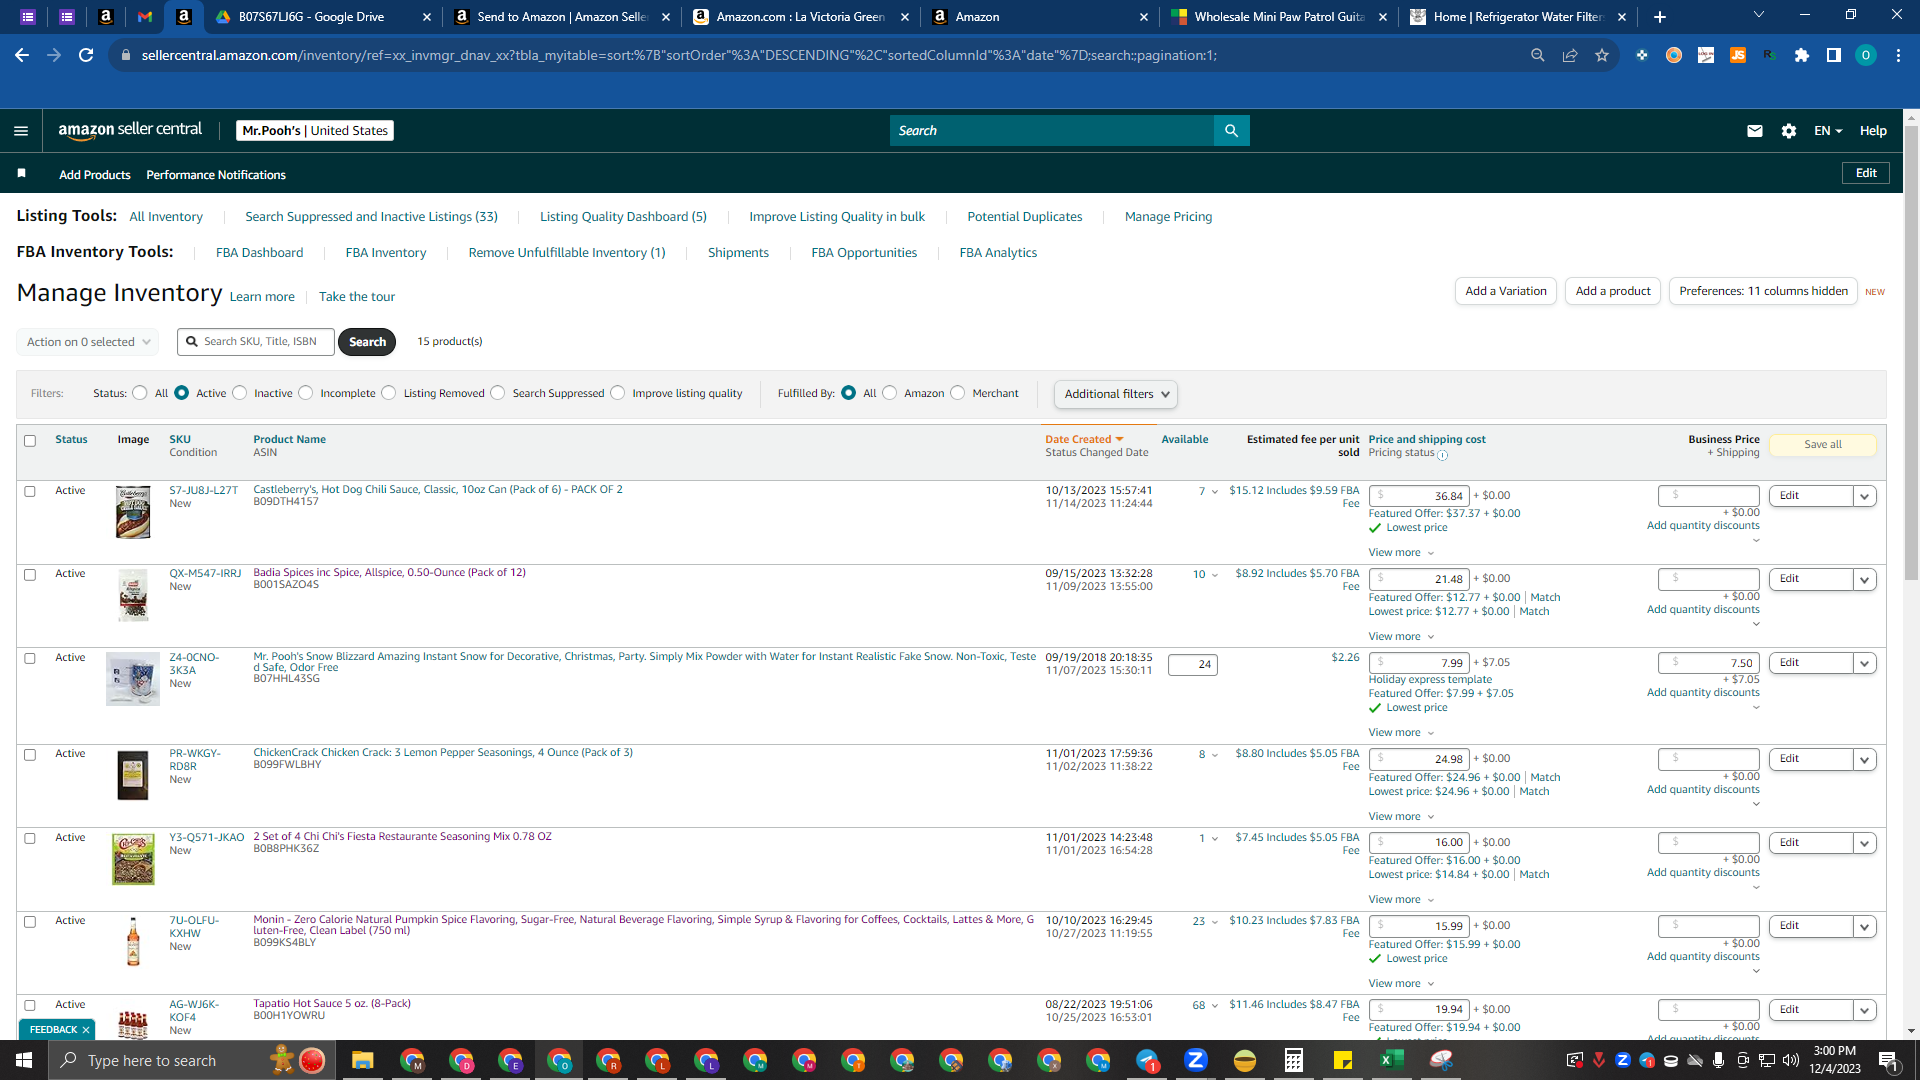Viewport: 1920px width, 1080px height.
Task: Open Edit dropdown arrow for Badia Spices row
Action: click(1864, 579)
